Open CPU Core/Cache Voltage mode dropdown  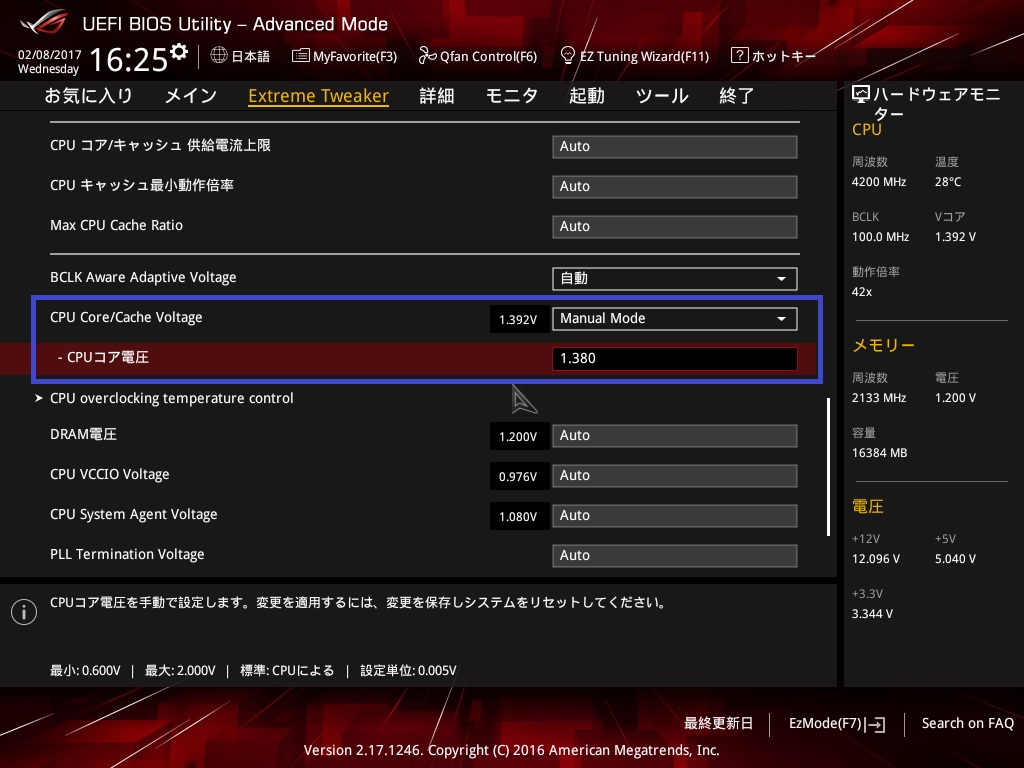pyautogui.click(x=675, y=319)
